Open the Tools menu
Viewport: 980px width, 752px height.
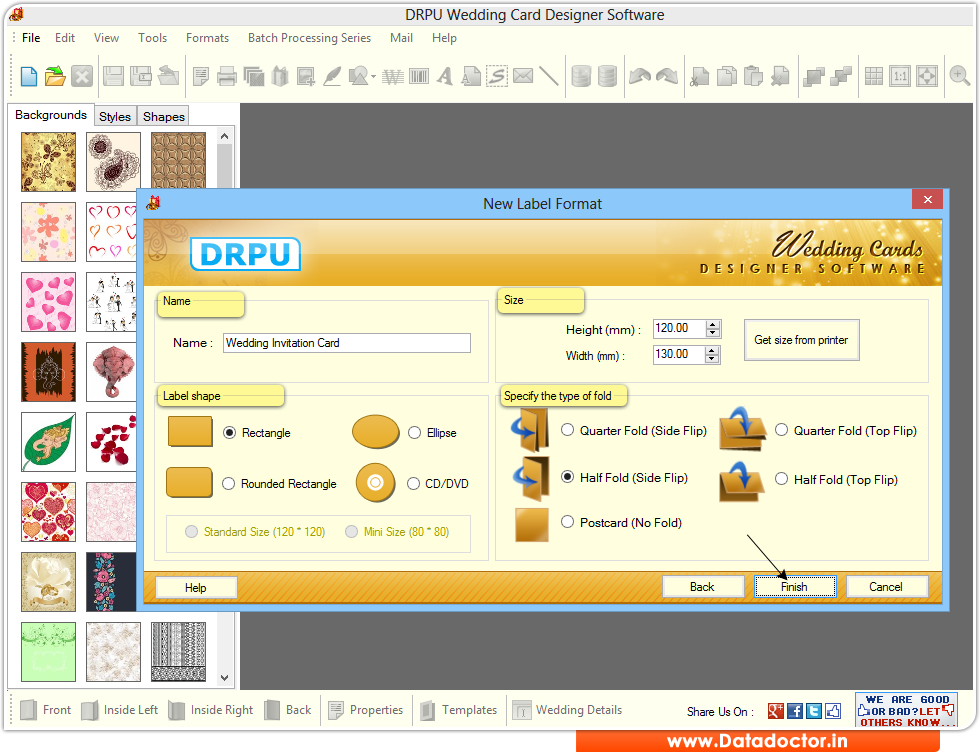(x=152, y=38)
